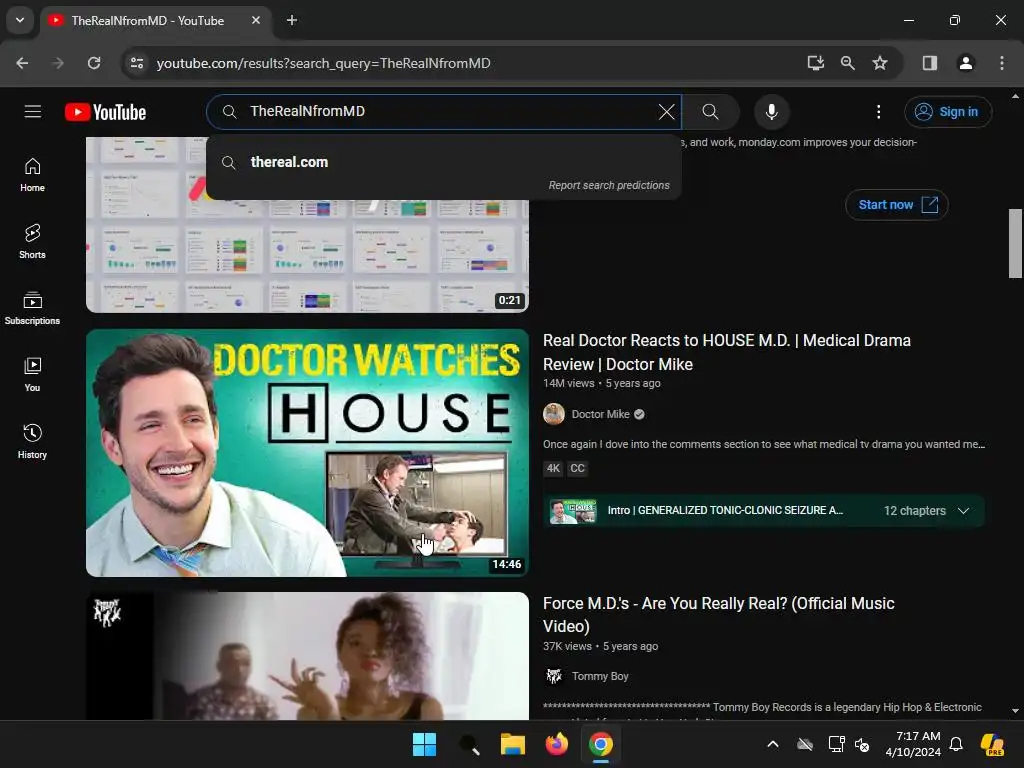Launch Firefox from the taskbar
This screenshot has height=768, width=1024.
pyautogui.click(x=556, y=744)
